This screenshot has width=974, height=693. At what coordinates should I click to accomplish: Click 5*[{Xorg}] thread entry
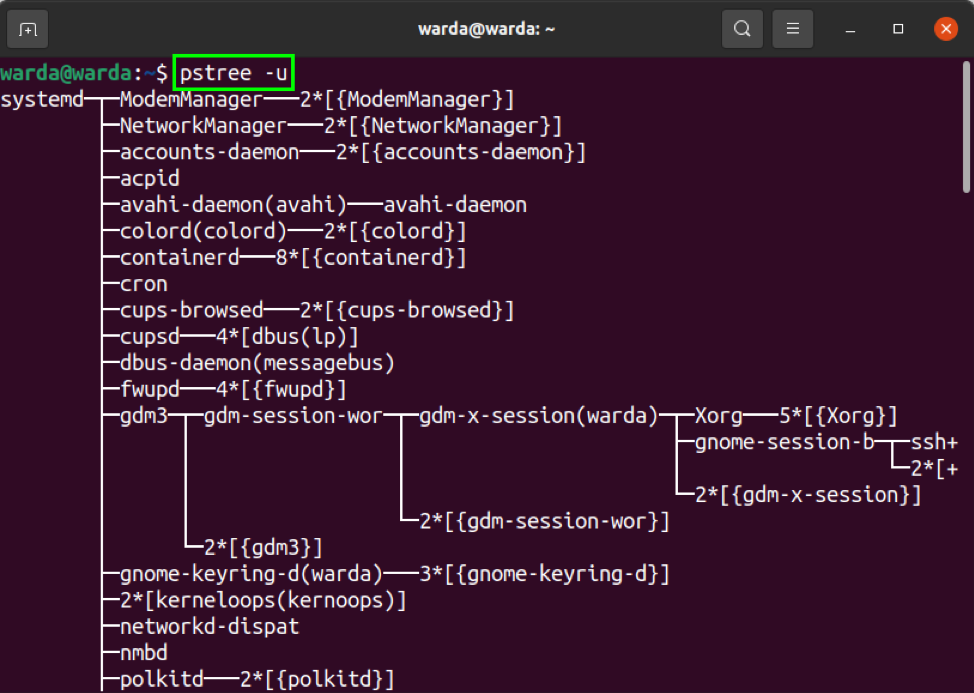point(838,415)
